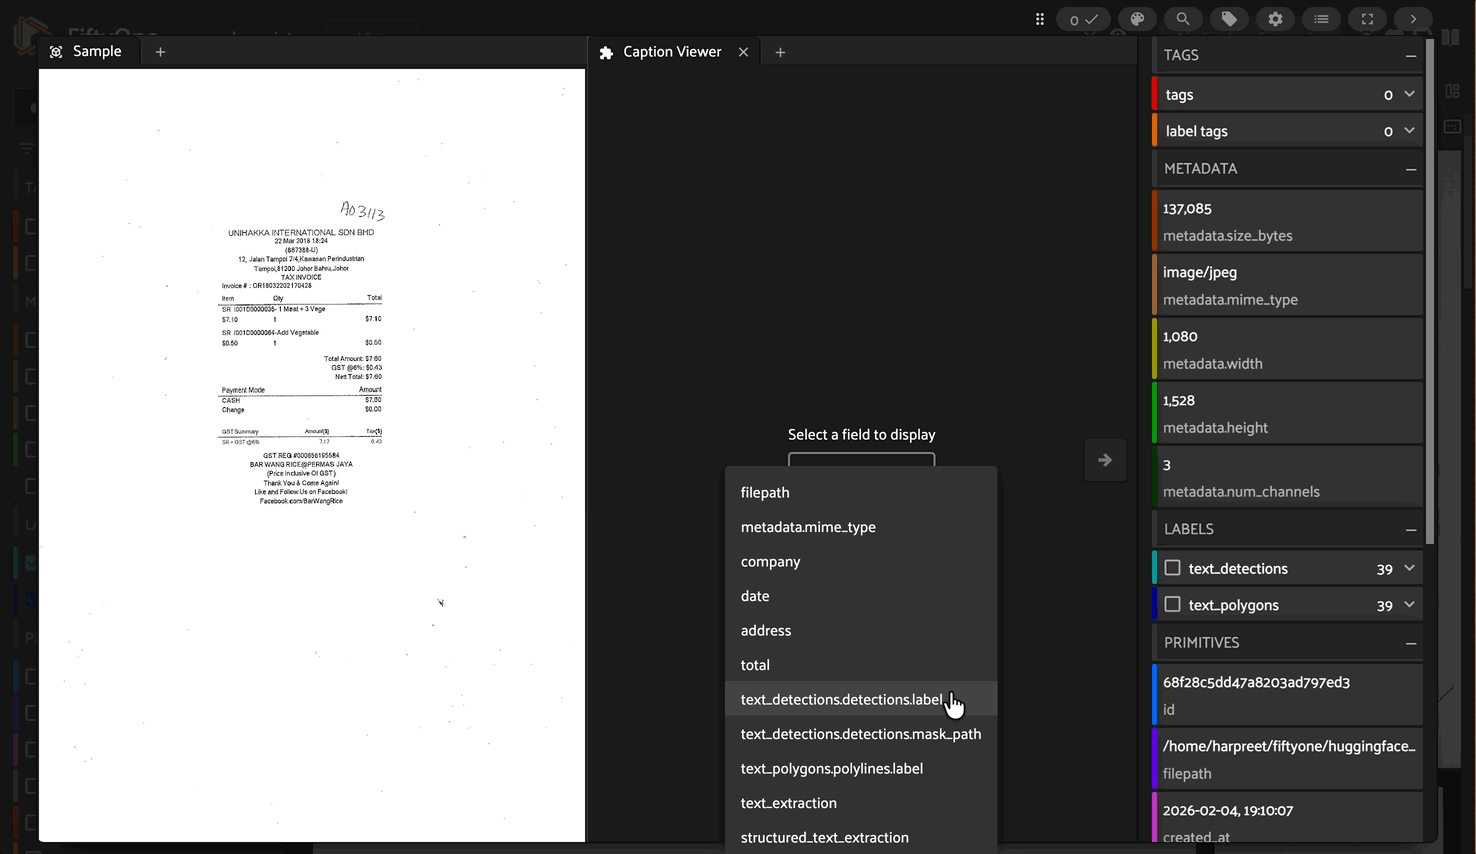Open the tag sample icon in the toolbar
Screen dimensions: 1476x854
click(1229, 19)
